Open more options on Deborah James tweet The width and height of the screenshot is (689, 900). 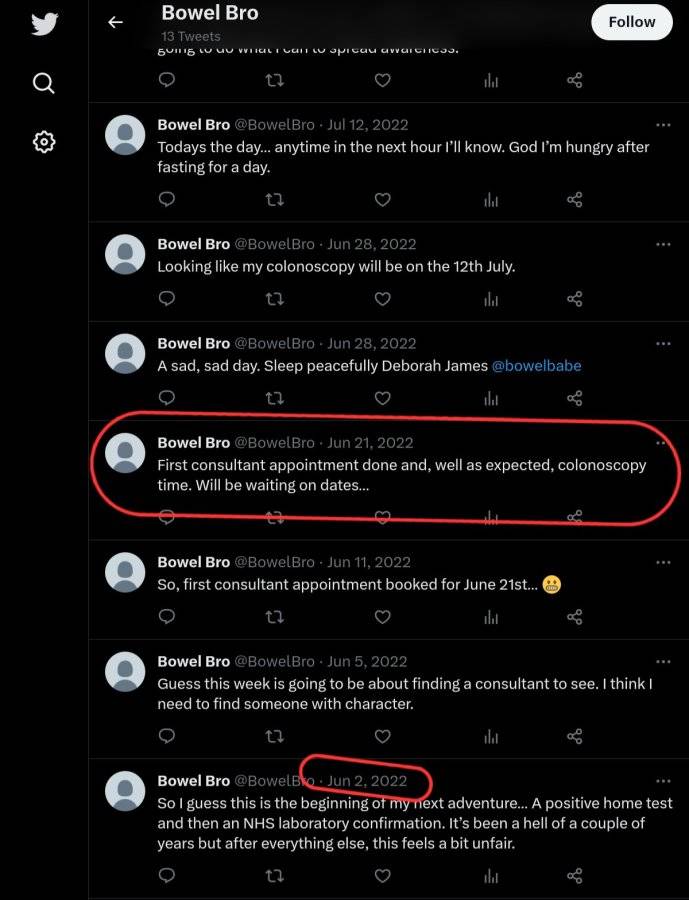663,343
